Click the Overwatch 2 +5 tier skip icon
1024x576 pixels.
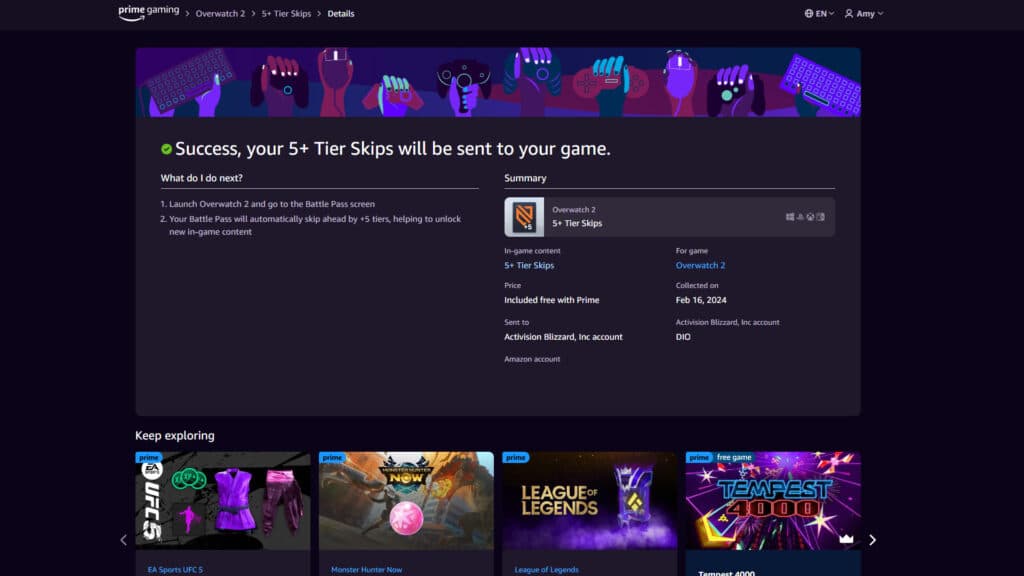click(525, 216)
